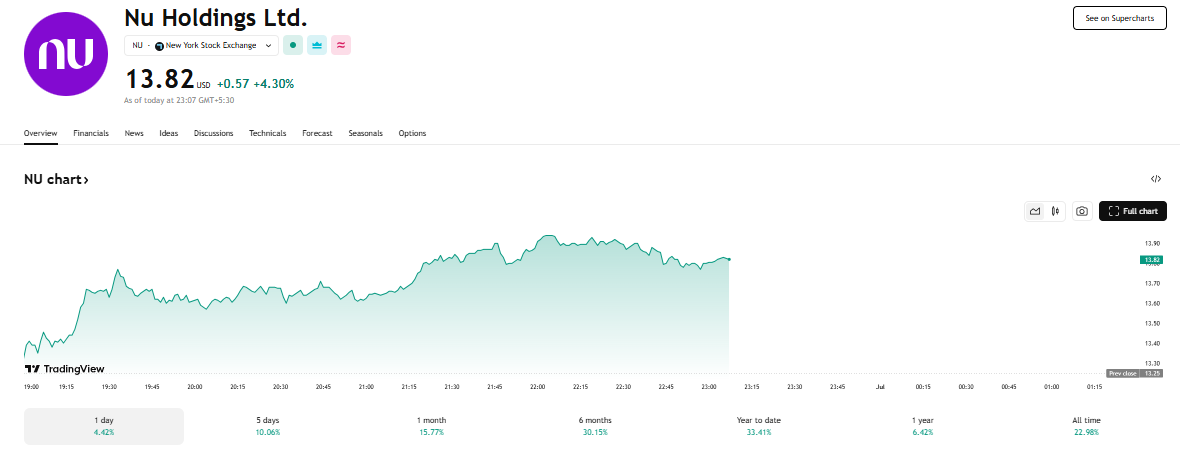Take a chart snapshot with camera icon
This screenshot has width=1180, height=454.
coord(1081,212)
